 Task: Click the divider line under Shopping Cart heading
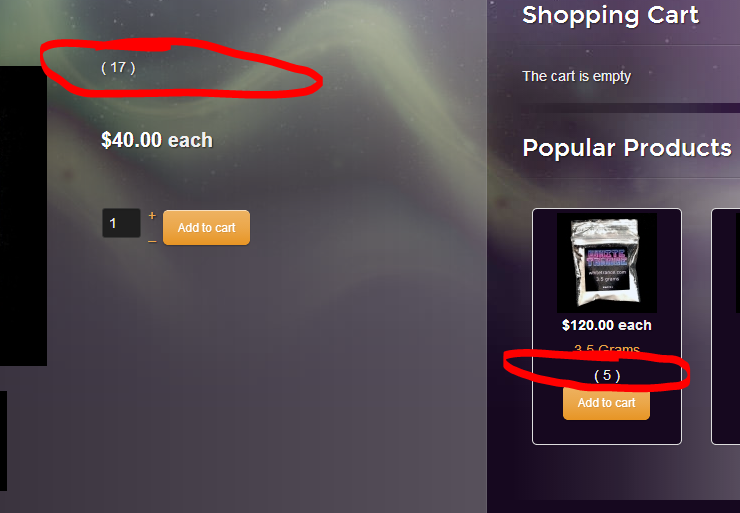631,45
